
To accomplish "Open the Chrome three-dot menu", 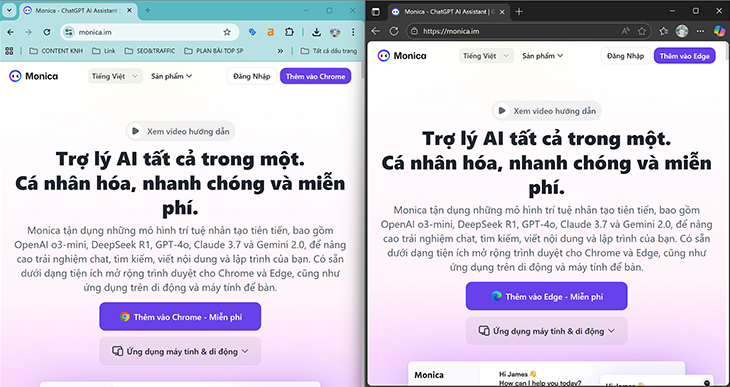I will 353,32.
